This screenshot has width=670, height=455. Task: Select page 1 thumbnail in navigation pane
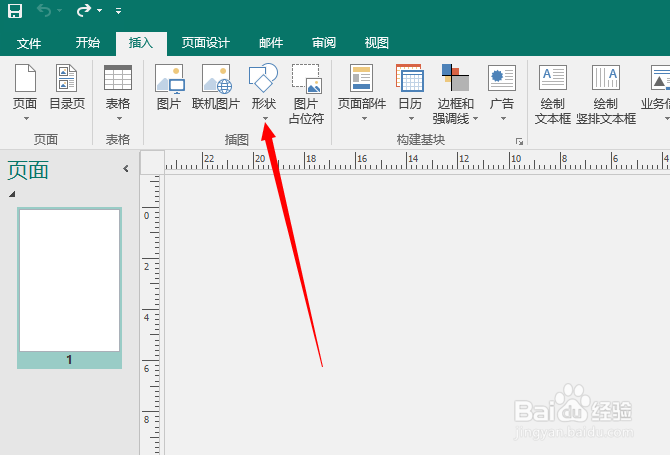pyautogui.click(x=69, y=288)
